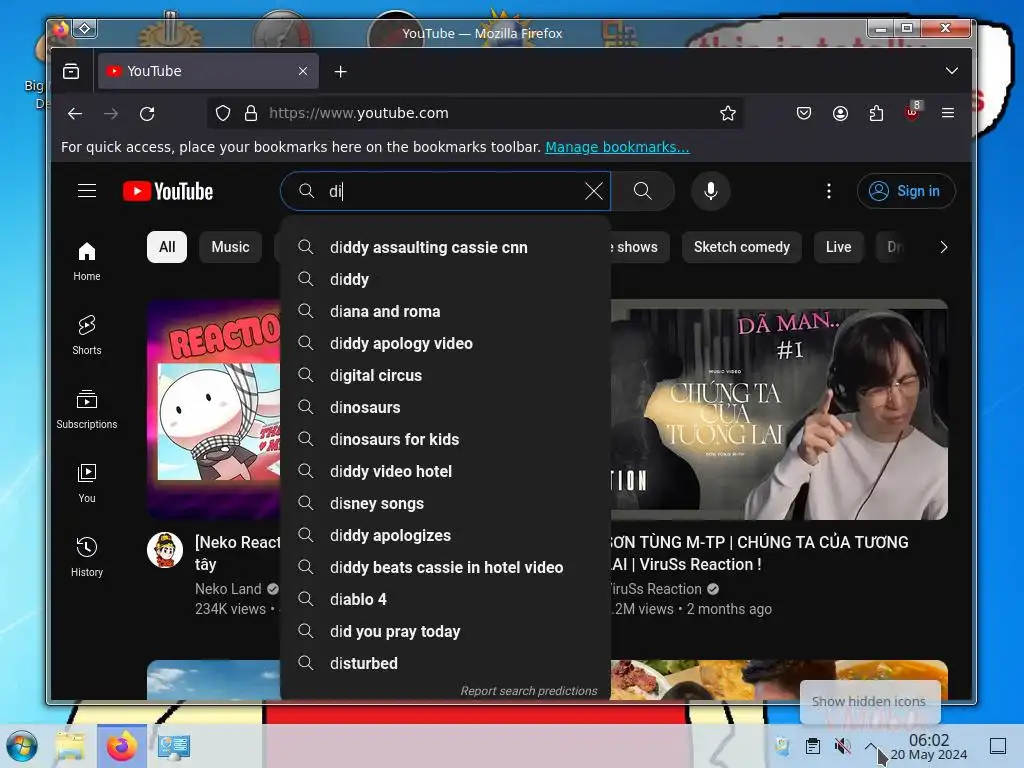1024x768 pixels.
Task: Choose the 'dinosaurs' suggestion
Action: [x=445, y=407]
